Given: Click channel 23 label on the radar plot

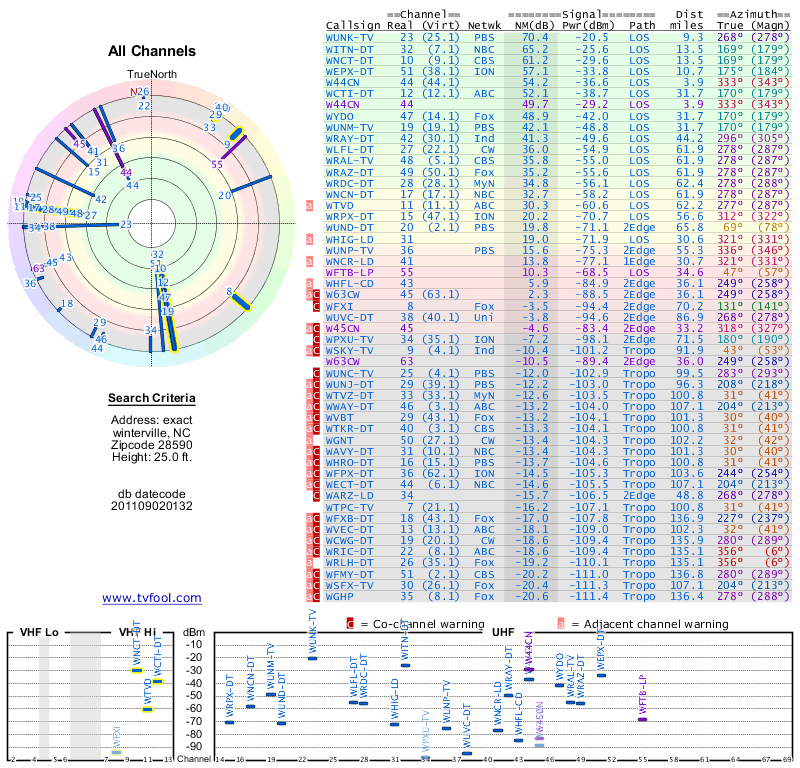Looking at the screenshot, I should (126, 224).
